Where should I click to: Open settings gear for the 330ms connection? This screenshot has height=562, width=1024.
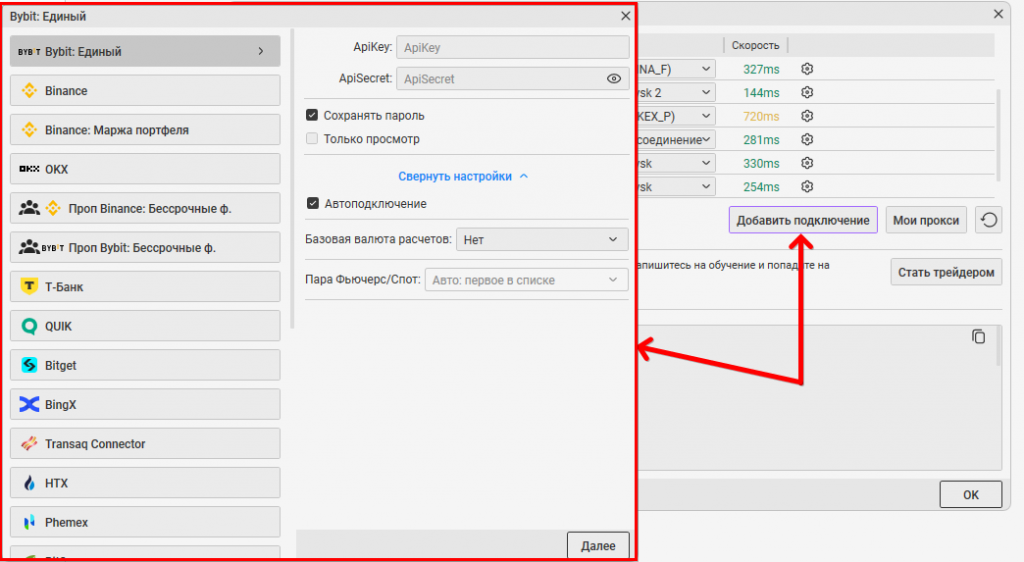pyautogui.click(x=807, y=163)
